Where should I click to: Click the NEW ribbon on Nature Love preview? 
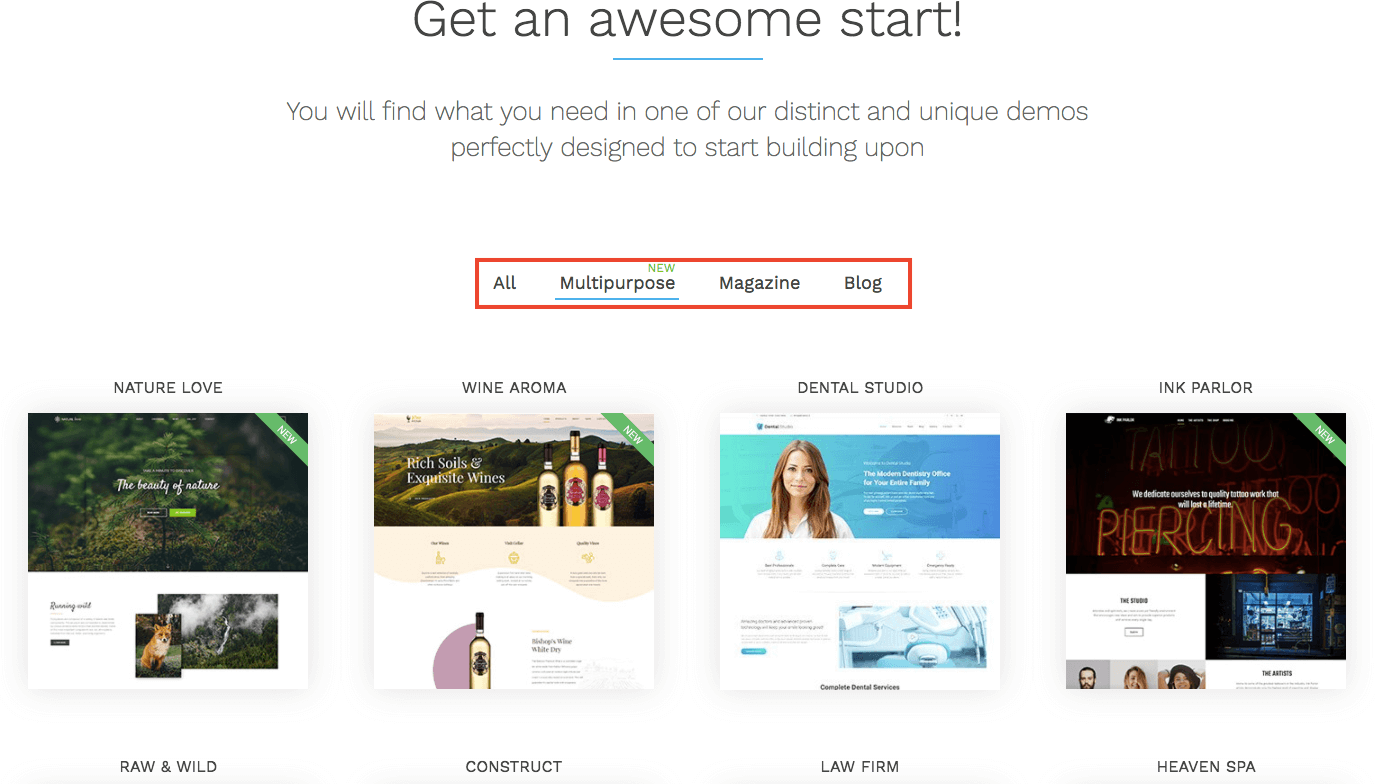(x=287, y=434)
